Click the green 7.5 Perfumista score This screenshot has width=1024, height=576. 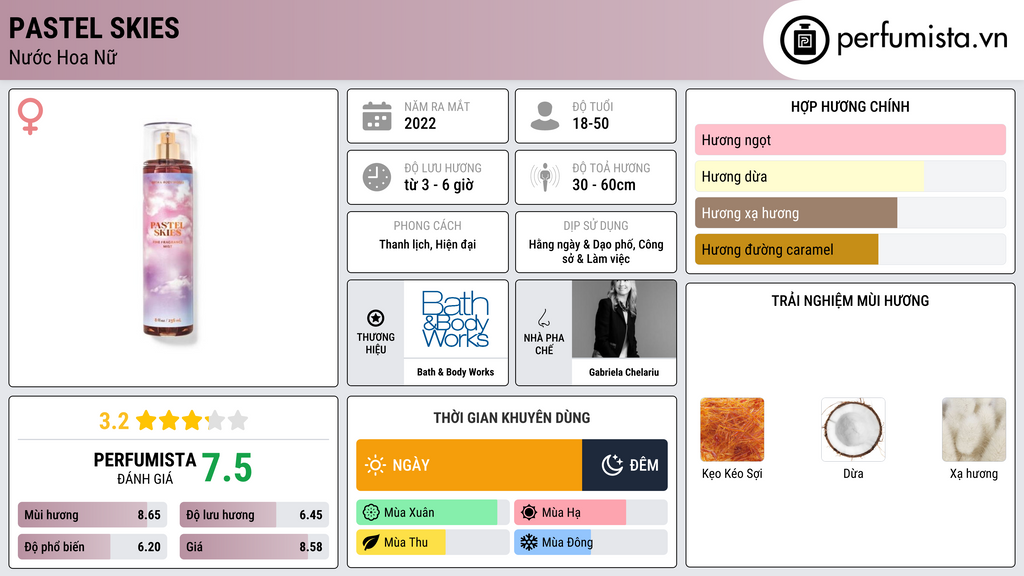coord(227,468)
